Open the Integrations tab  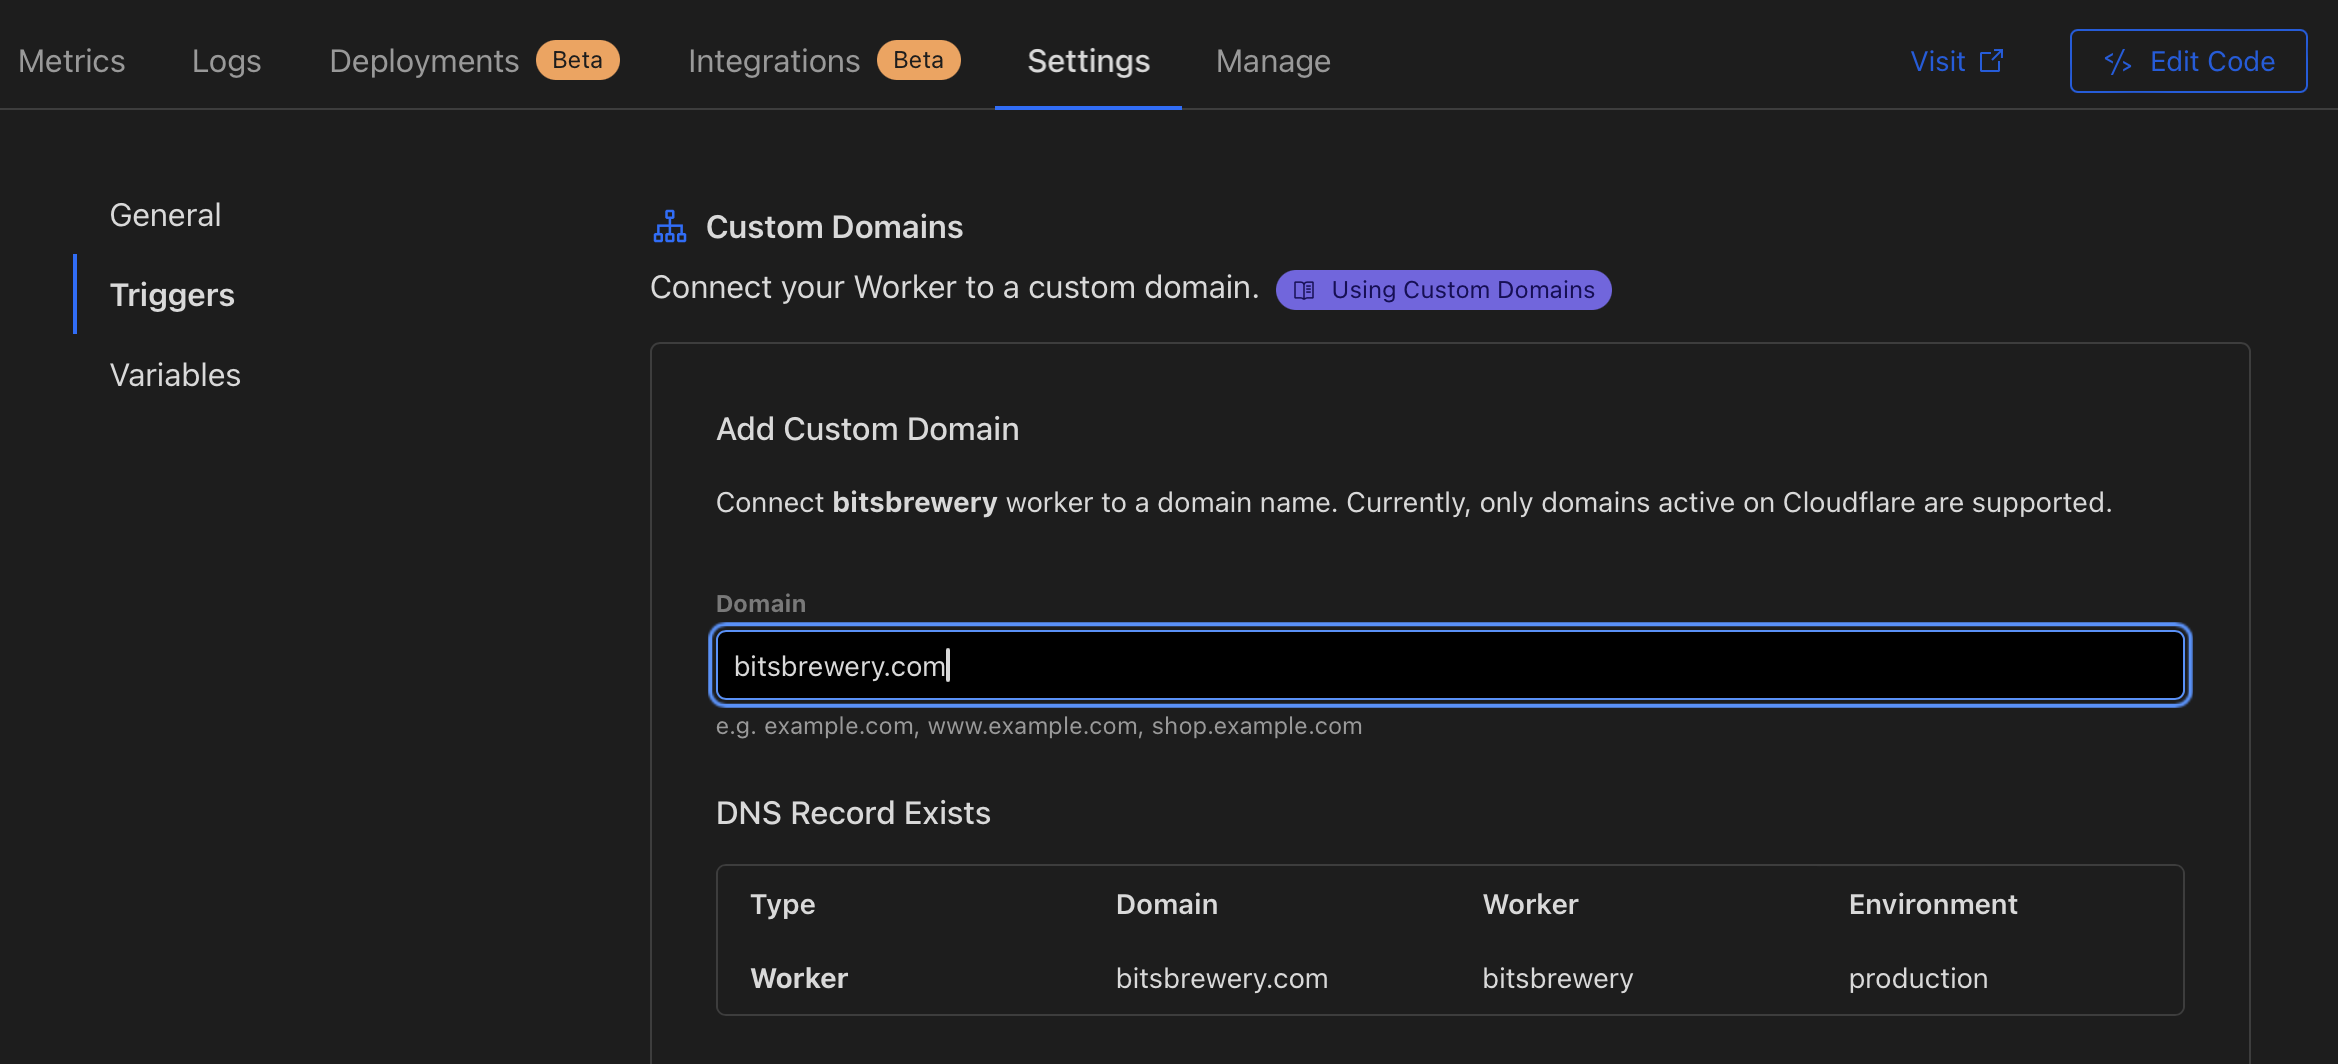click(774, 61)
